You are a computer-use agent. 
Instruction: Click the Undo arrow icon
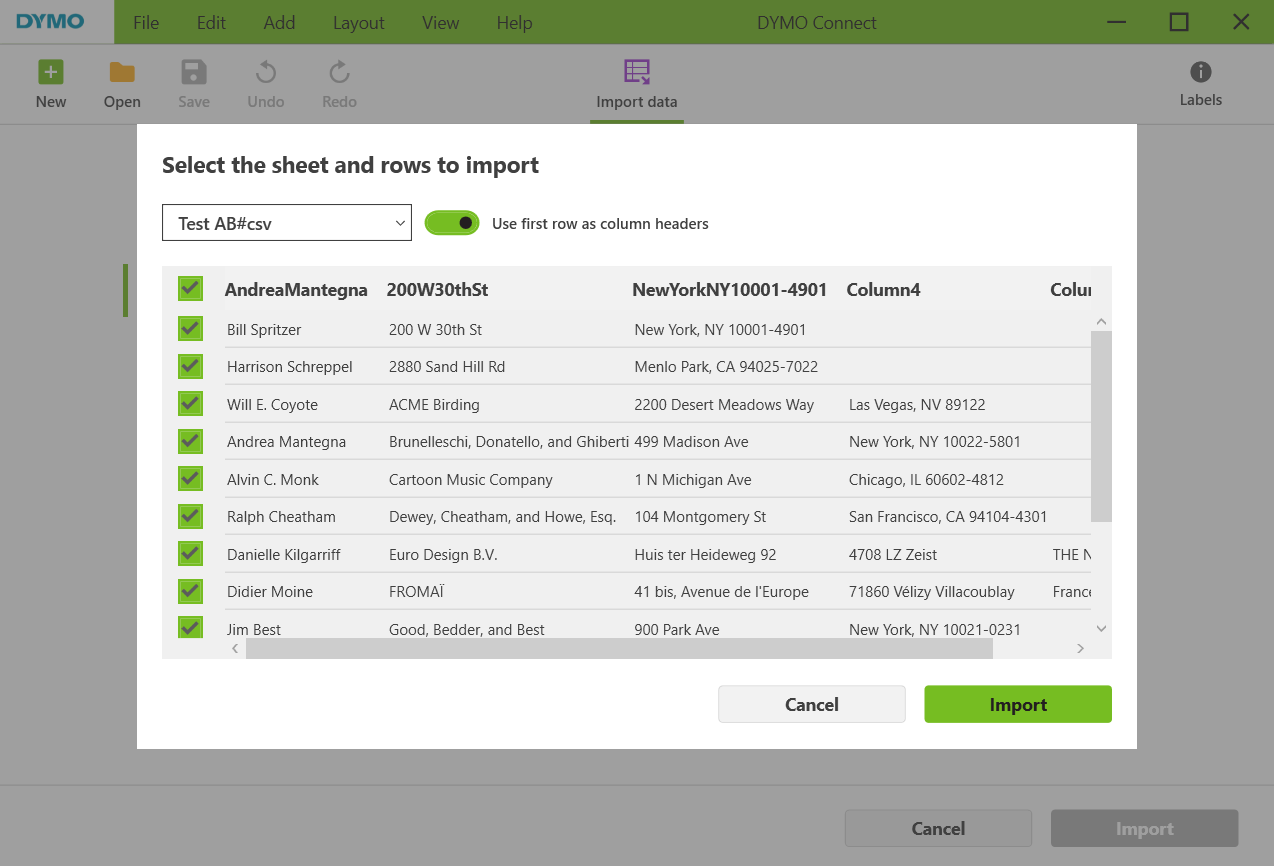pyautogui.click(x=266, y=73)
